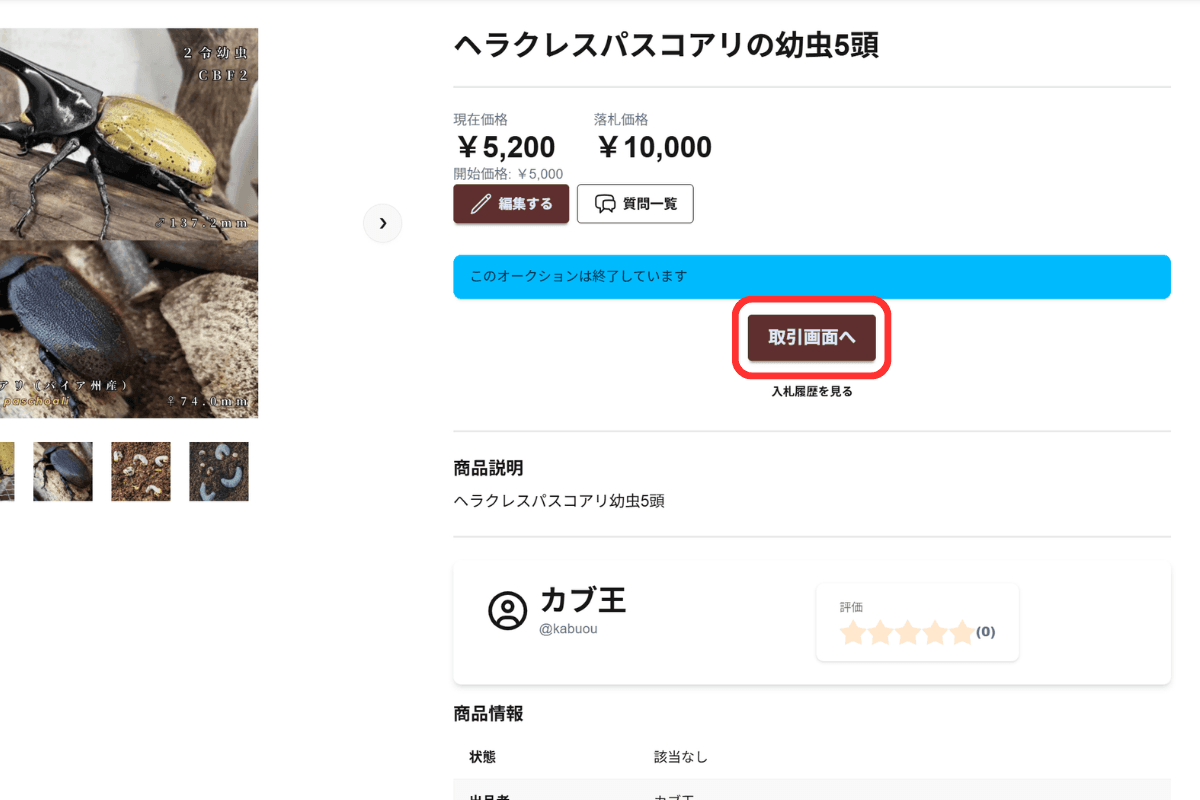Open the 取引画面へ transaction screen

click(x=811, y=338)
